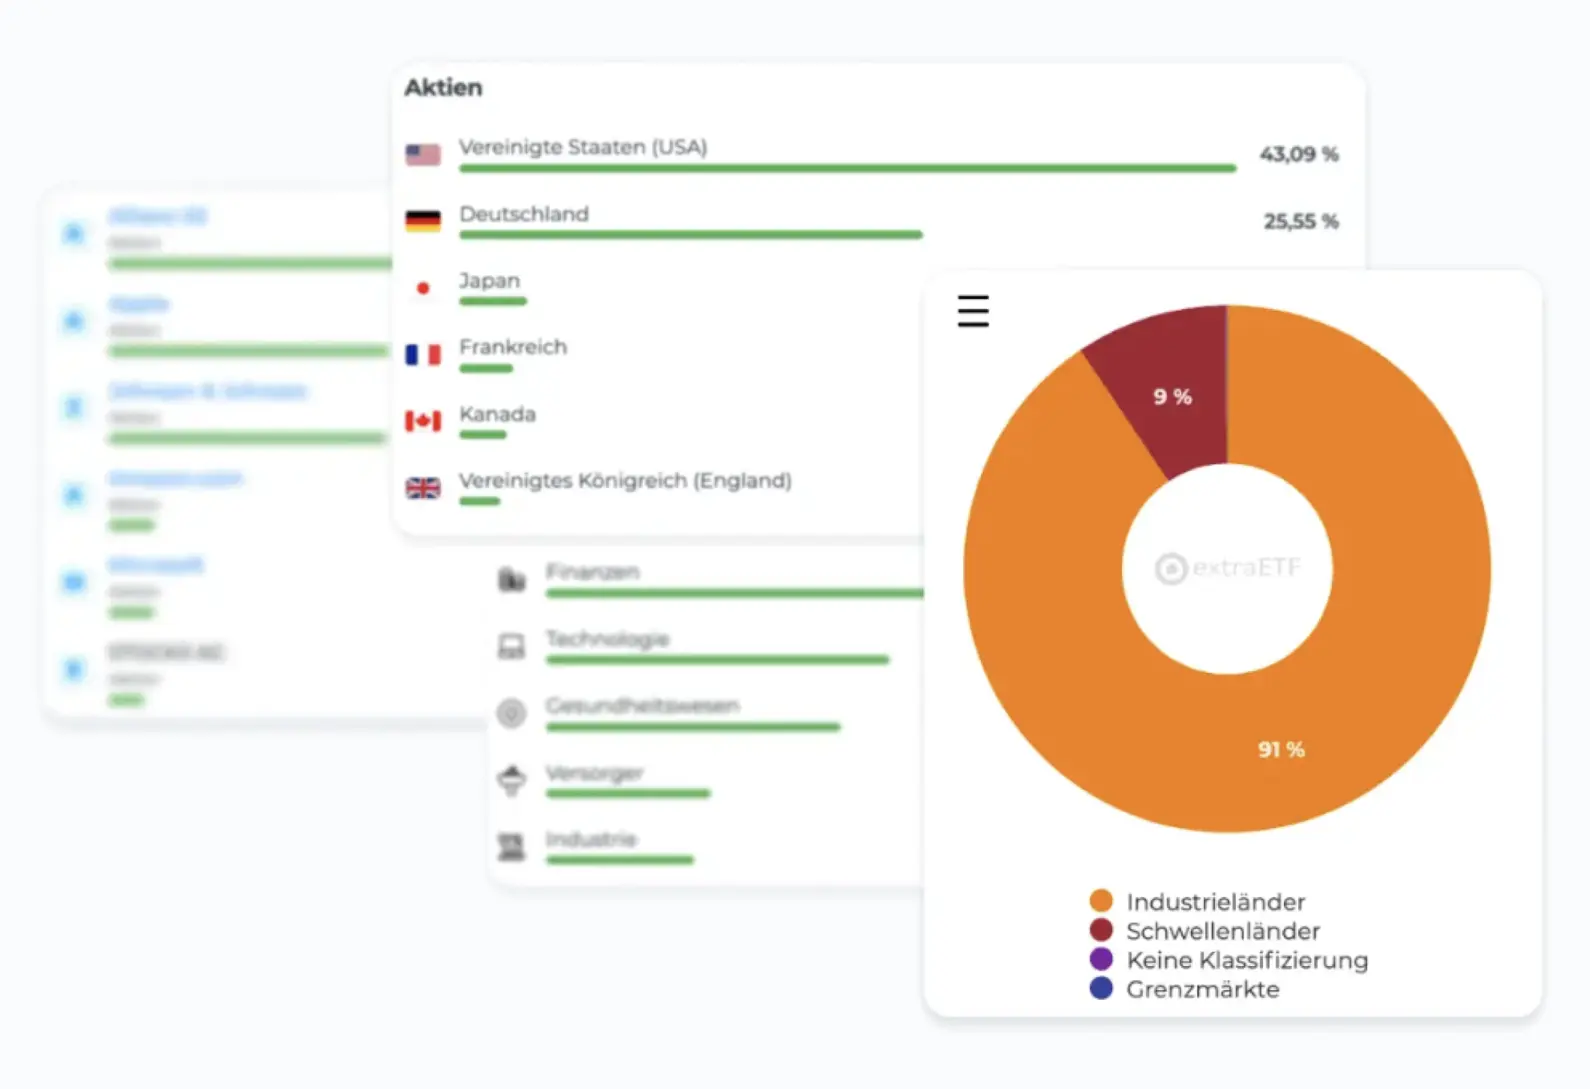Toggle the Schwellenländer legend marker
1590x1089 pixels.
point(1101,930)
